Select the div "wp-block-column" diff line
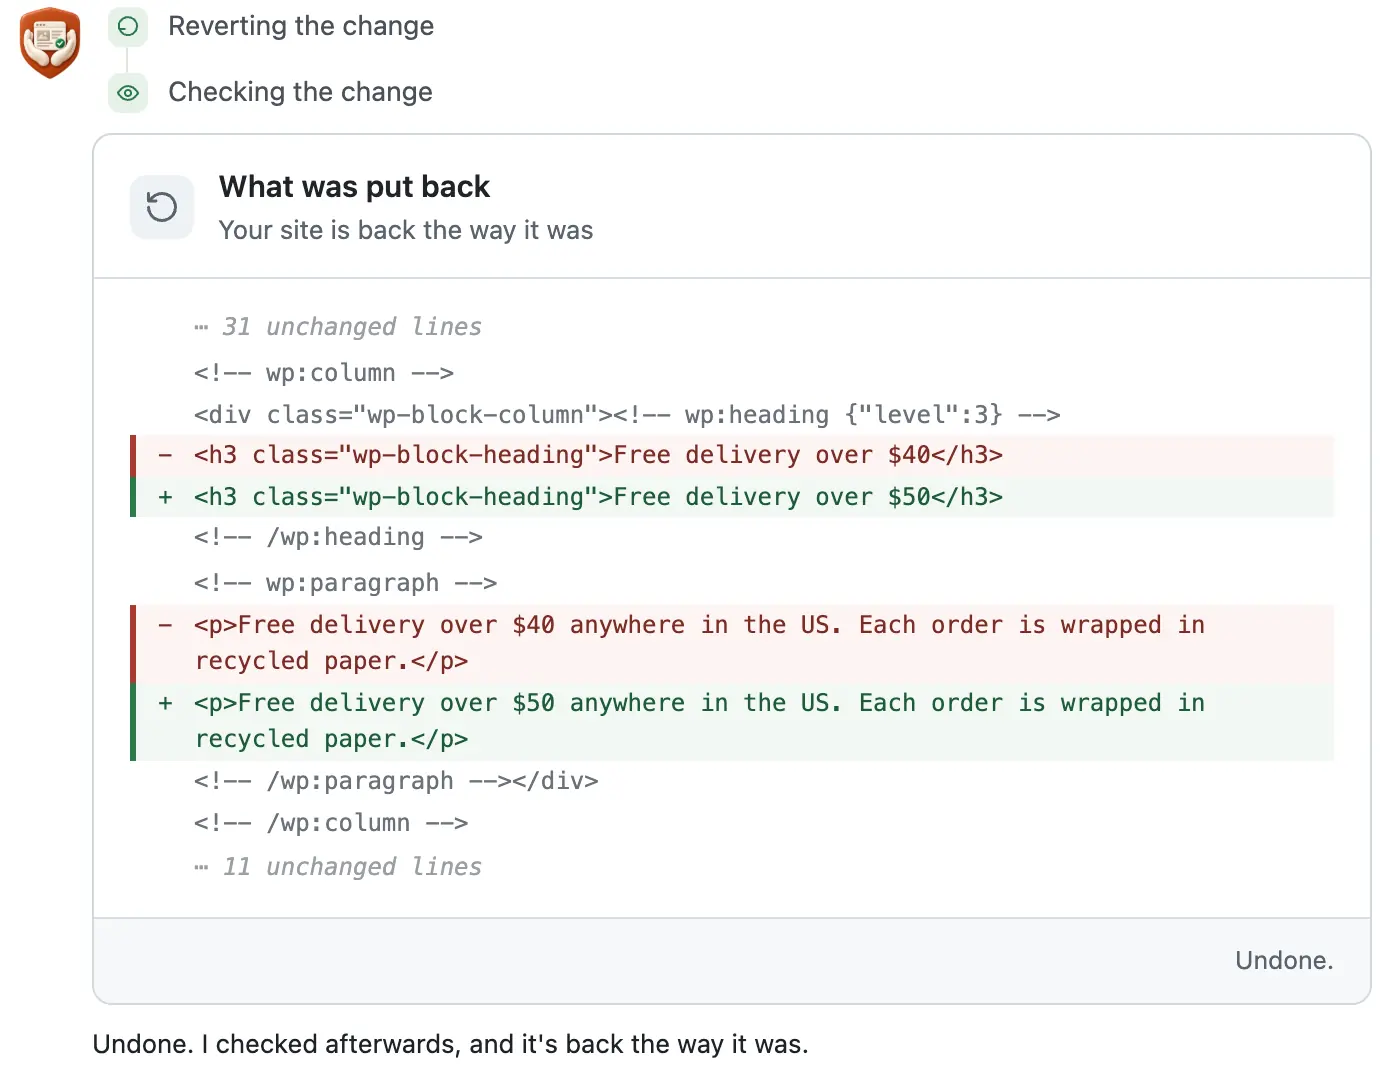This screenshot has height=1080, width=1380. coord(627,415)
